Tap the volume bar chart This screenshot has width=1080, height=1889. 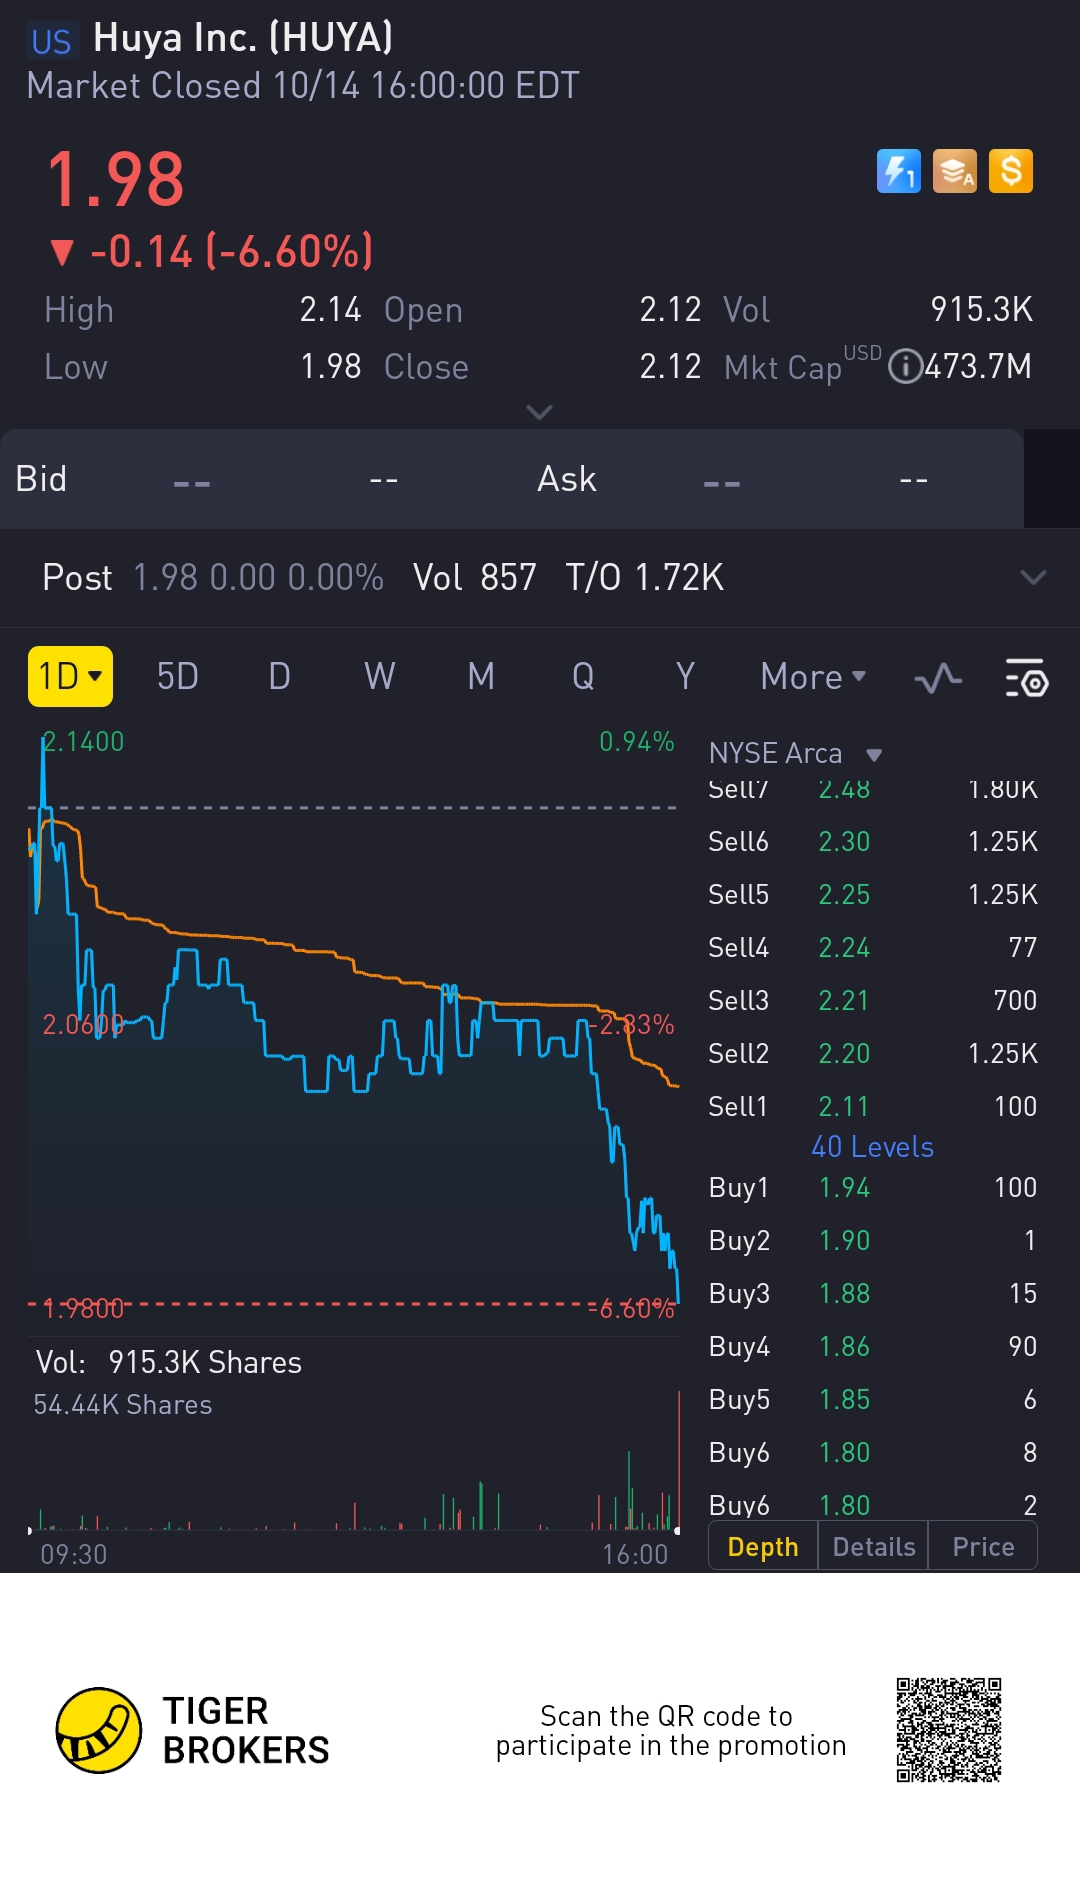[x=354, y=1460]
